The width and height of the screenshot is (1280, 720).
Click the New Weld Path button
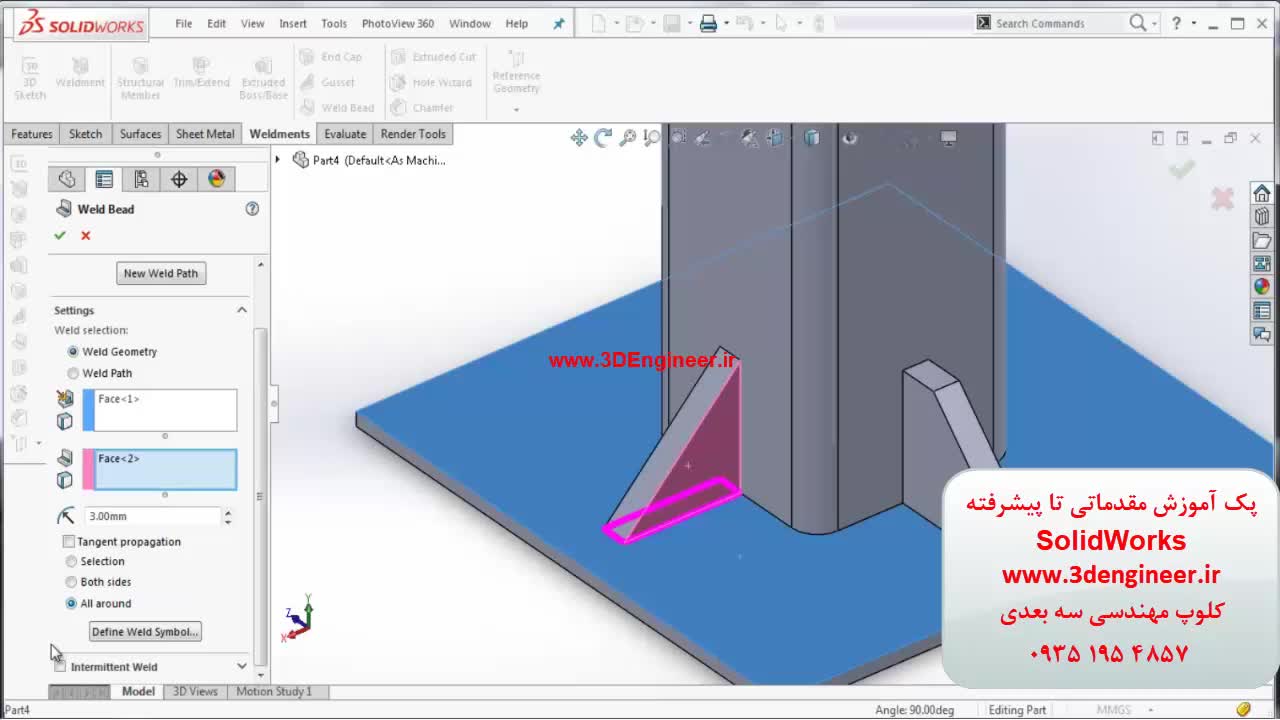(161, 273)
